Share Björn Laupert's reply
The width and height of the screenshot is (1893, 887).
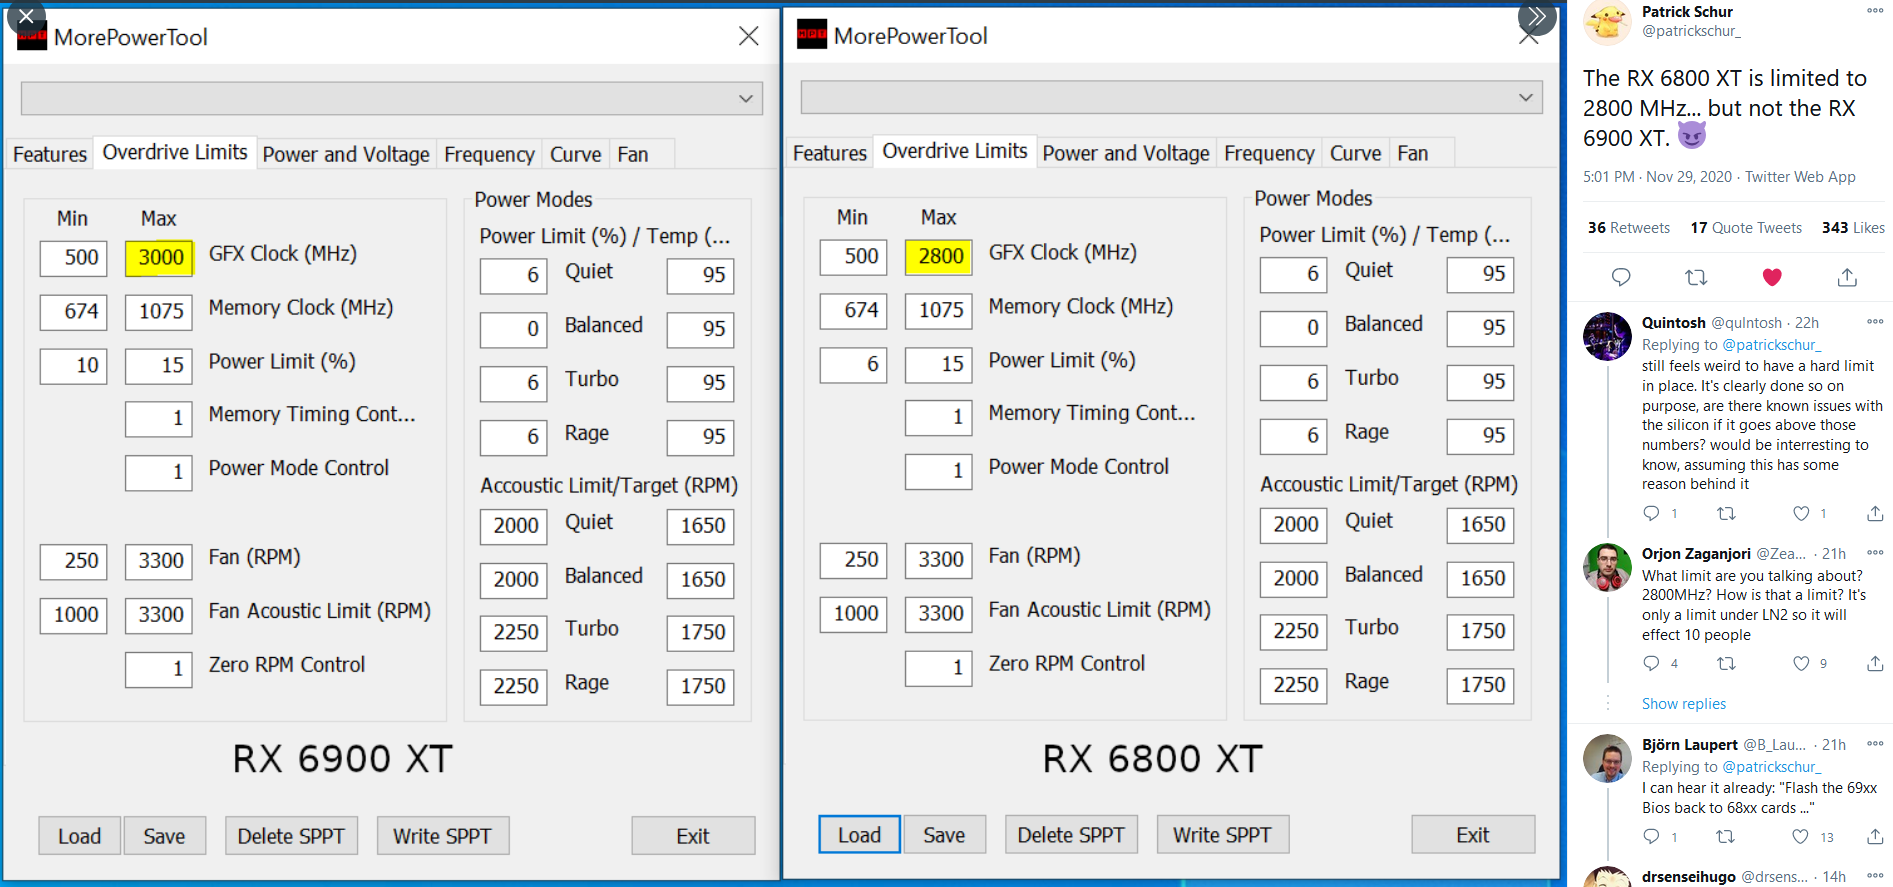1875,836
